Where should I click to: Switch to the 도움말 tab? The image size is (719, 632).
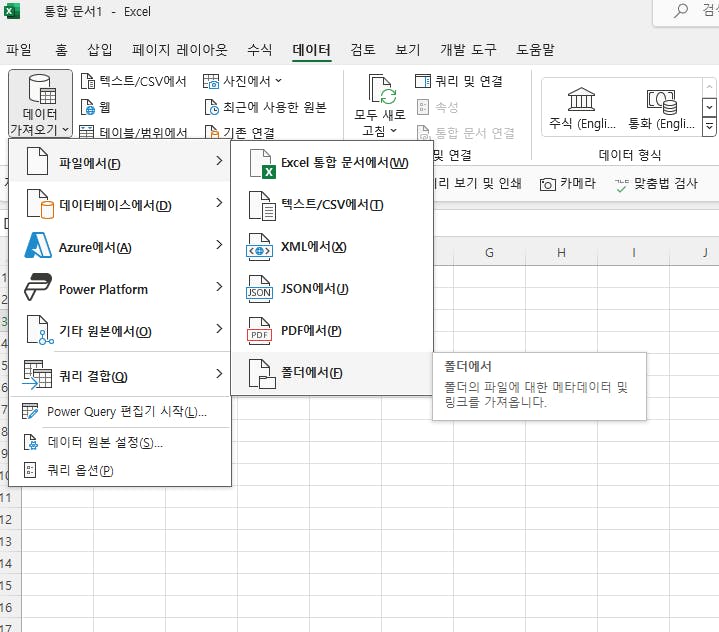[535, 50]
